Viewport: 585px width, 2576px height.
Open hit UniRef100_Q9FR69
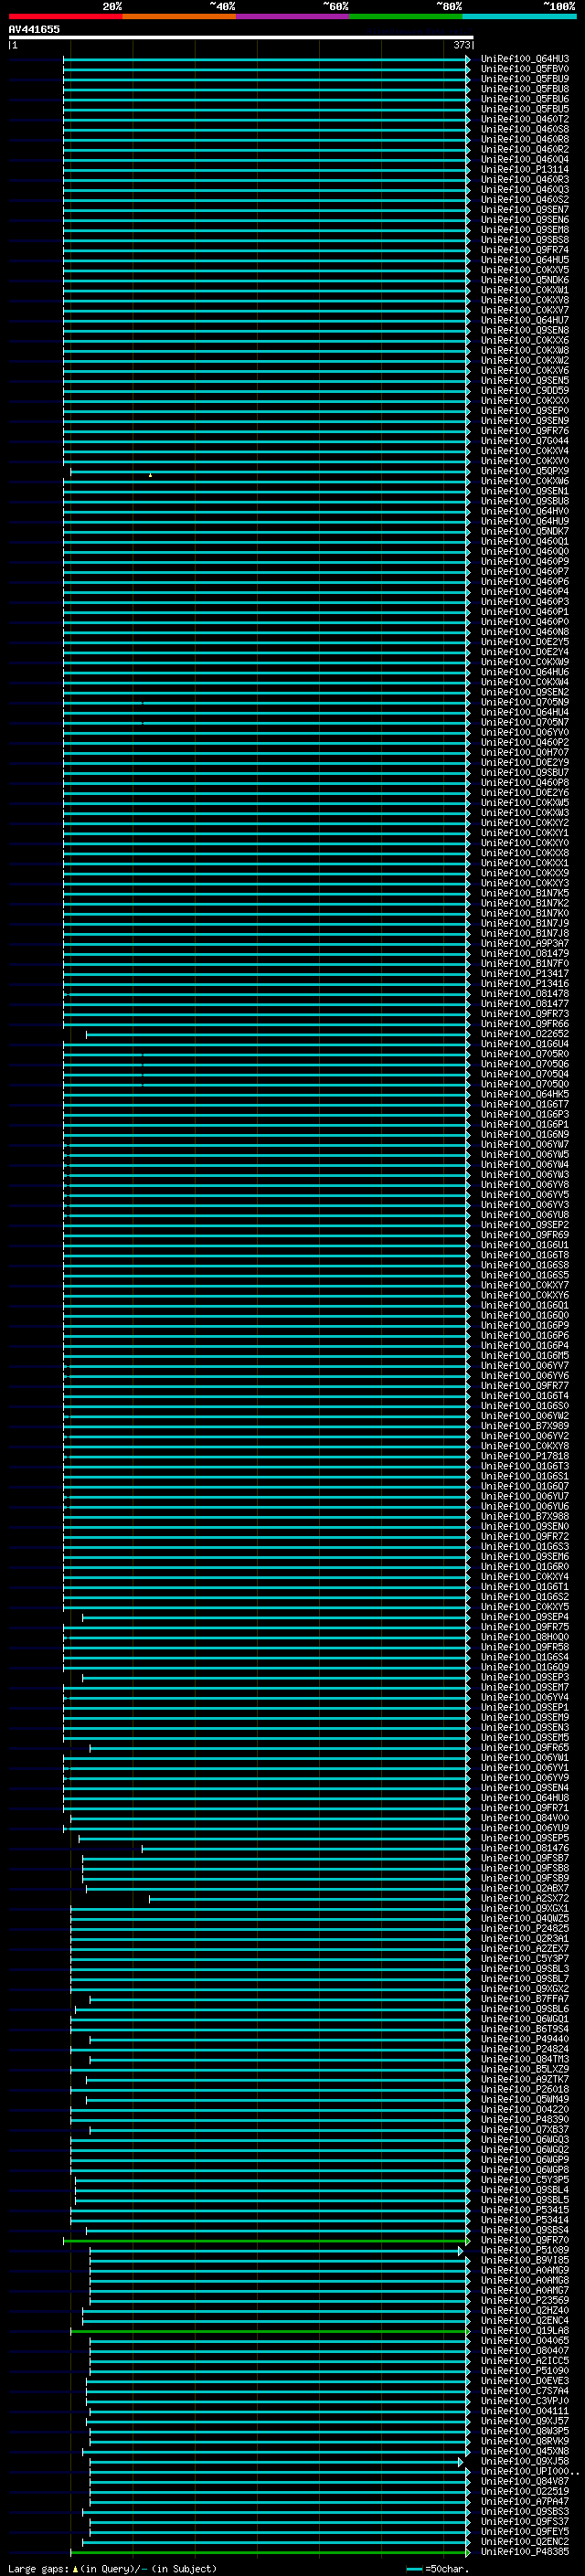coord(525,1236)
